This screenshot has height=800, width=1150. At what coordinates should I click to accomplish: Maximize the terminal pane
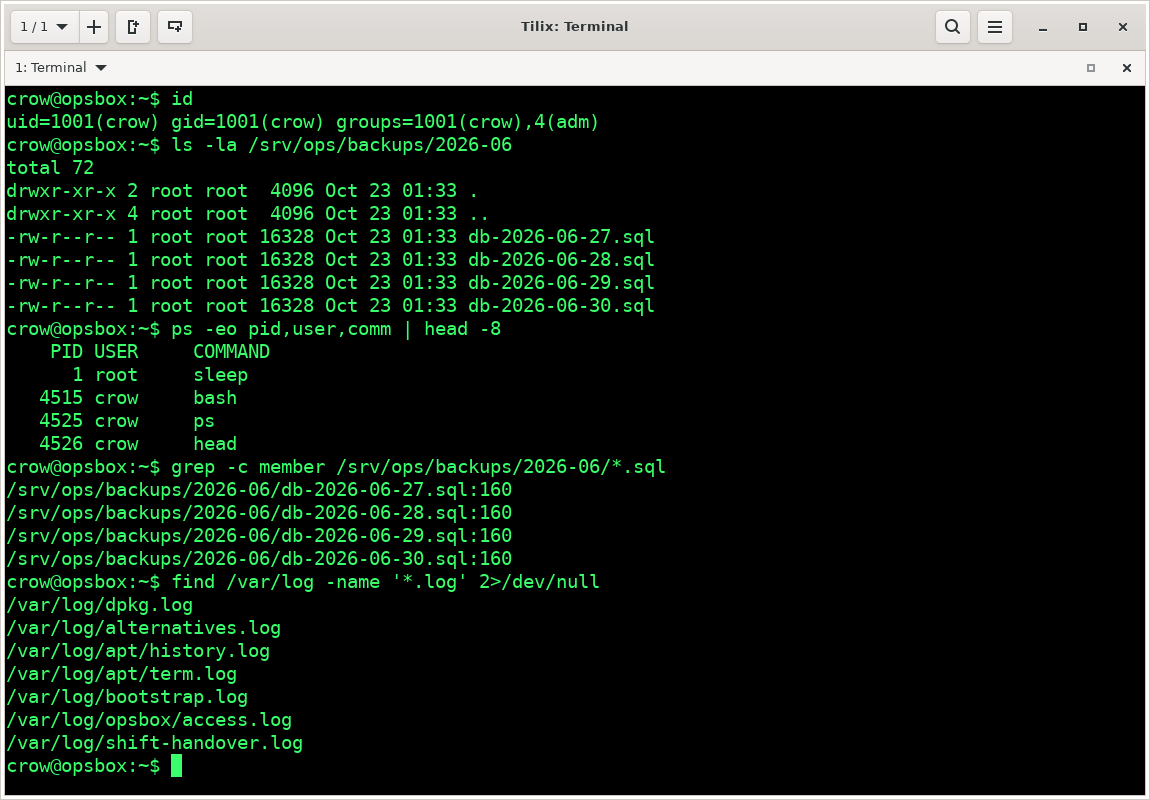[1091, 68]
